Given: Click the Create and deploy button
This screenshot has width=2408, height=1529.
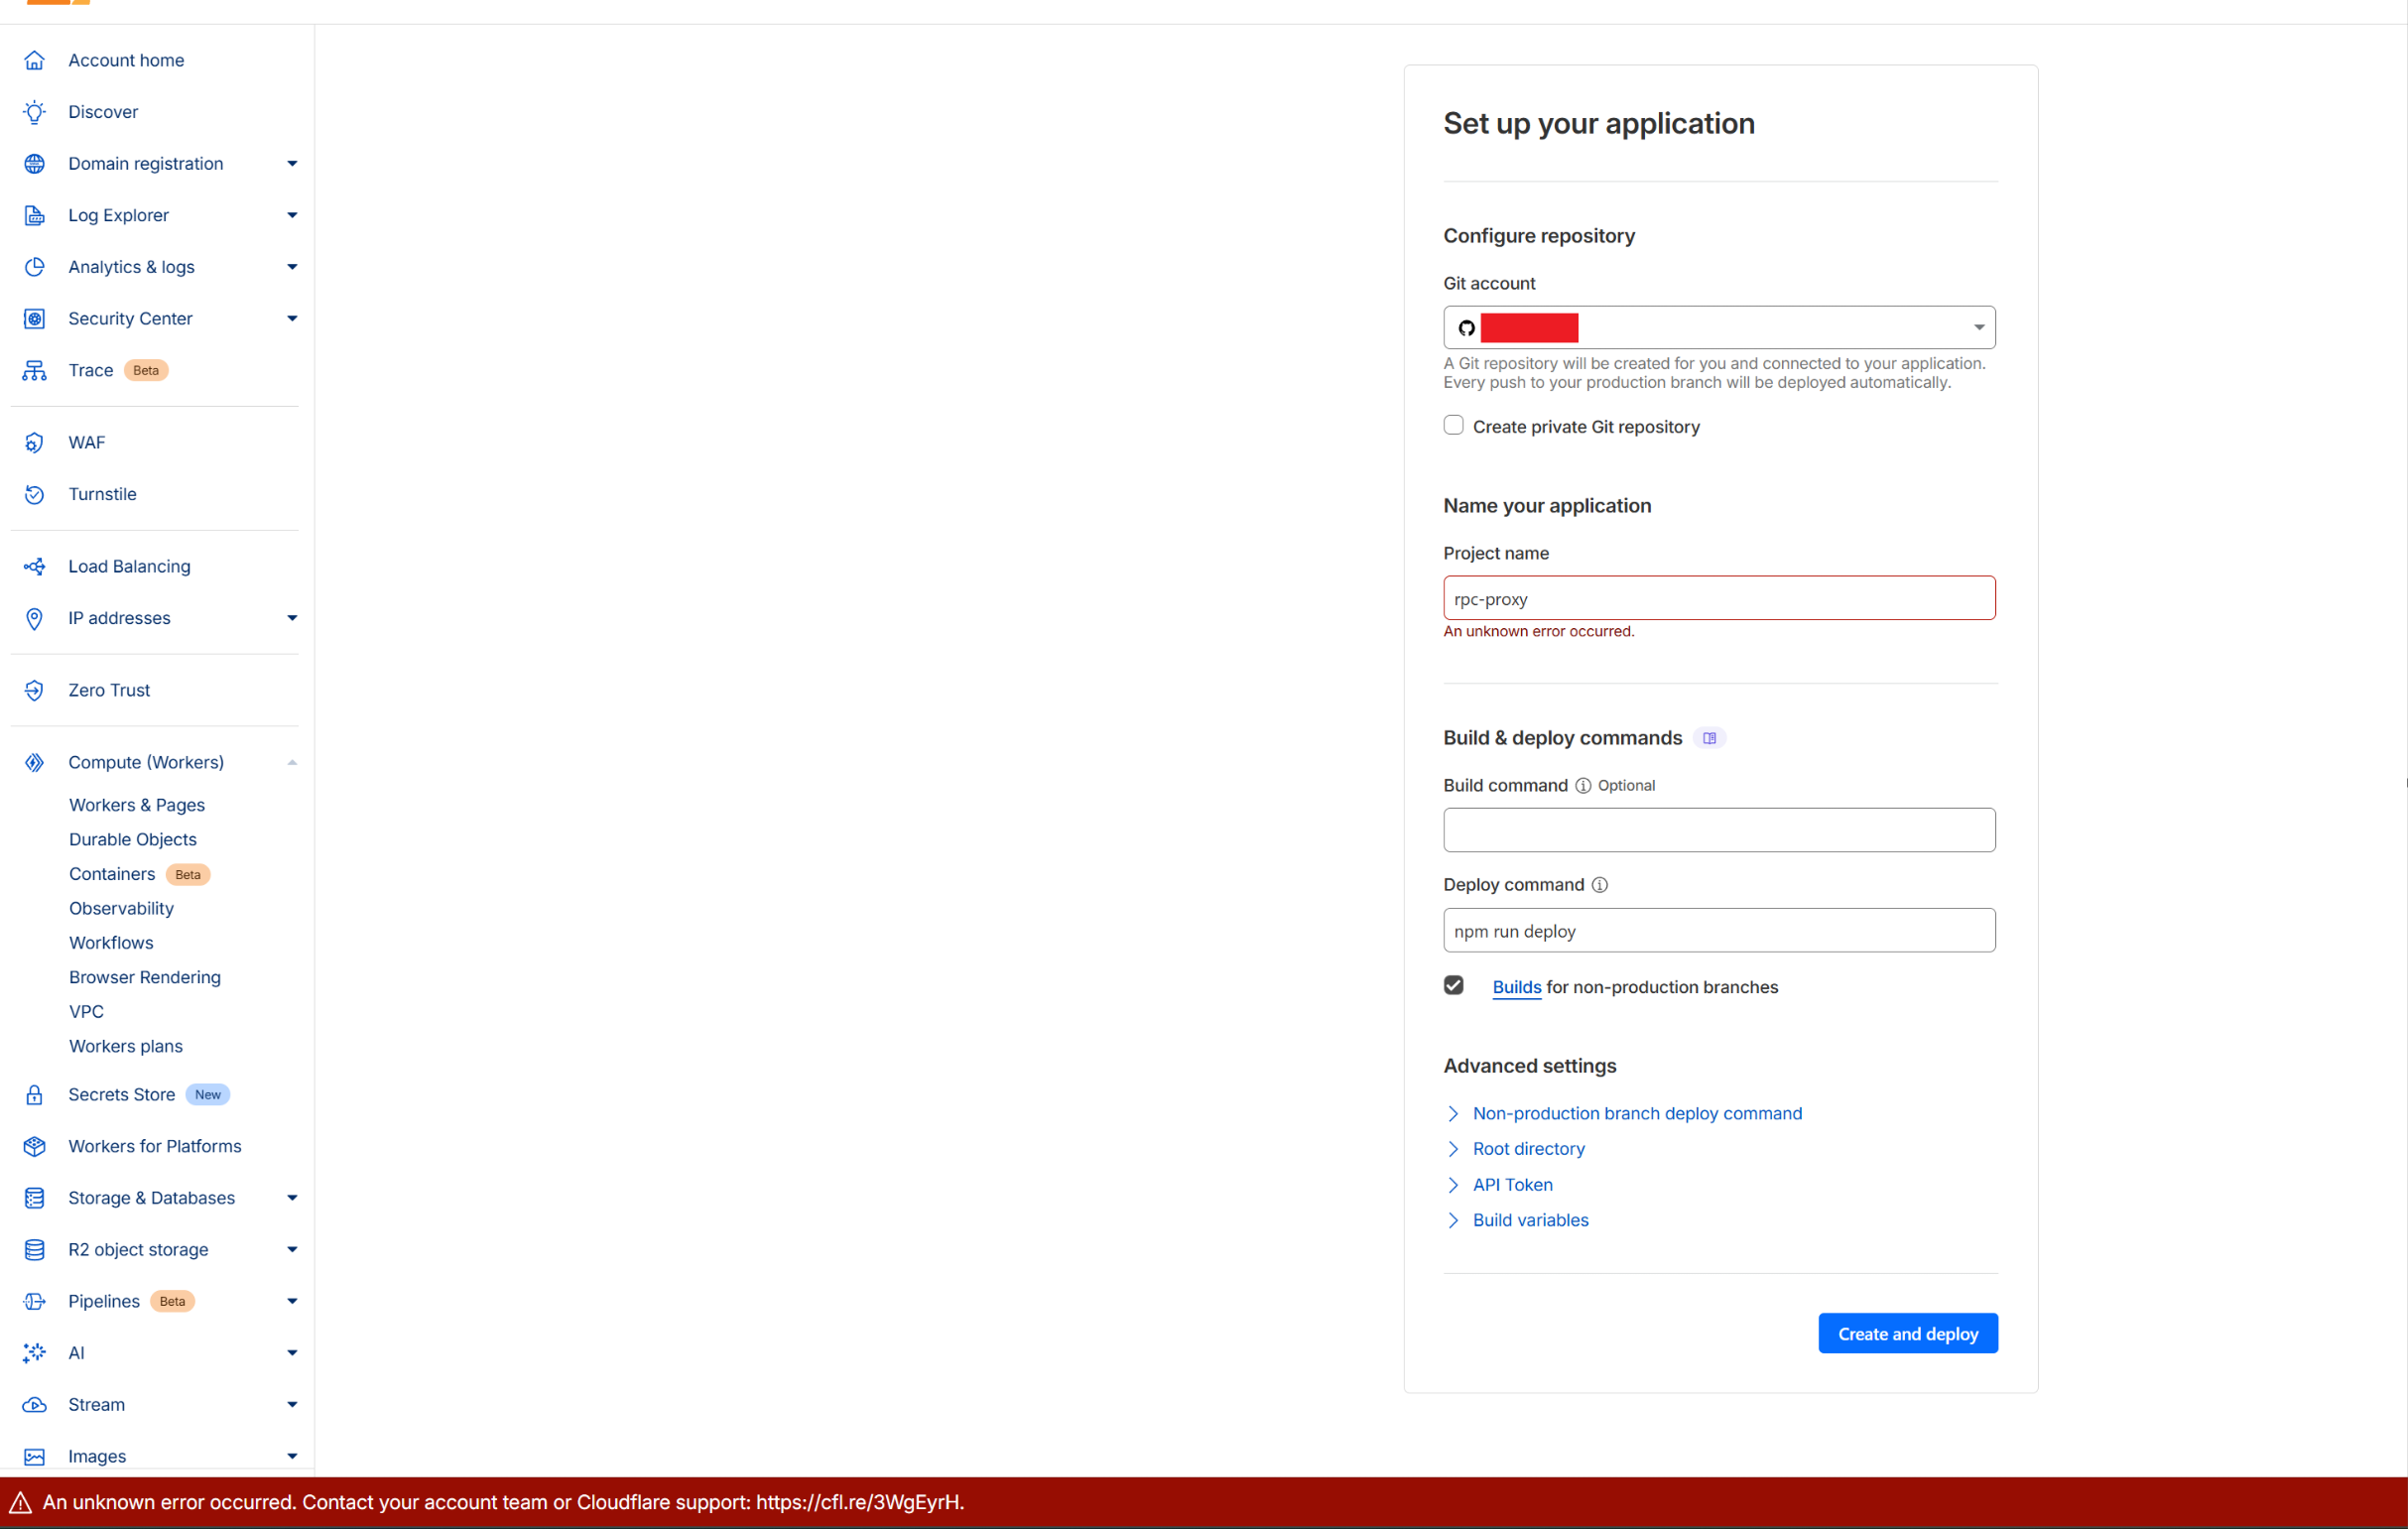Looking at the screenshot, I should pyautogui.click(x=1907, y=1334).
